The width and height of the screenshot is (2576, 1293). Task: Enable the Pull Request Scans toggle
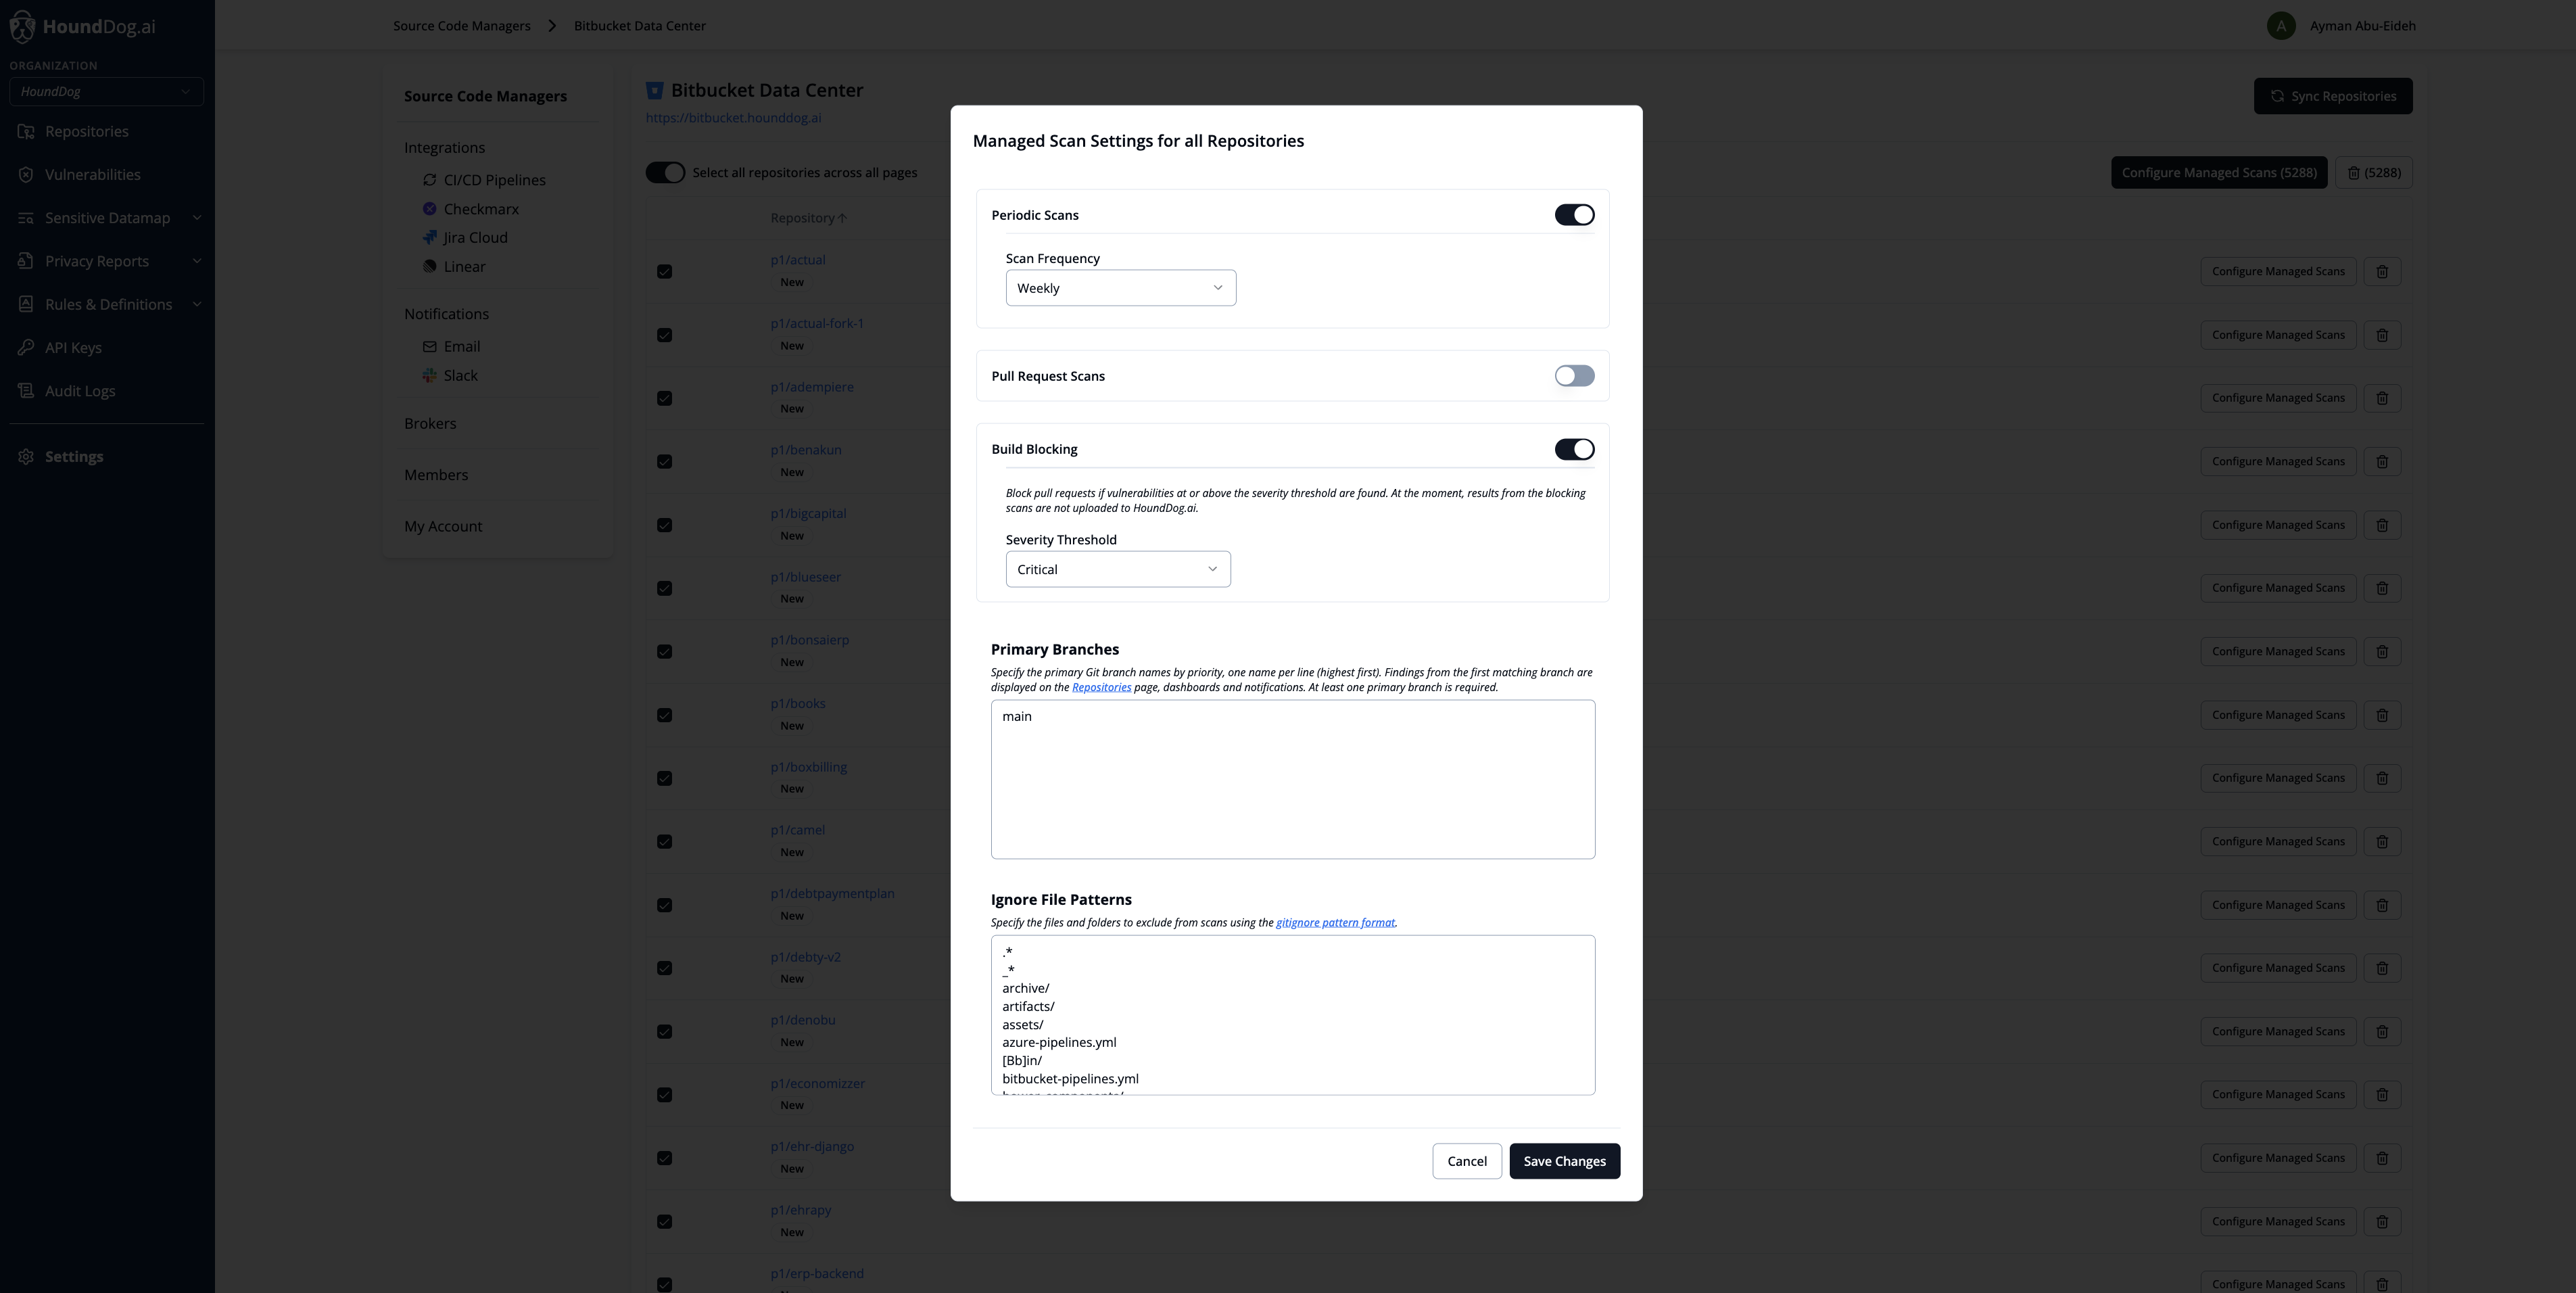1574,376
